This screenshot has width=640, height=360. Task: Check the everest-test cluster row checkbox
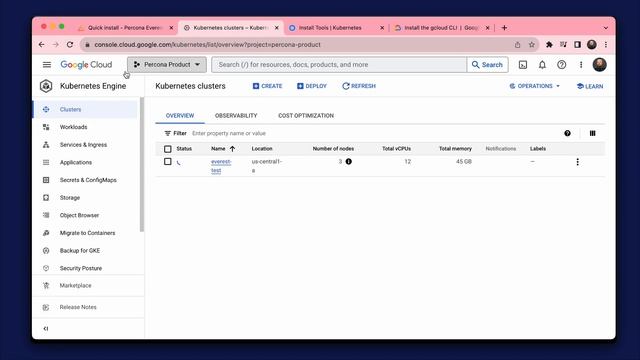[168, 162]
